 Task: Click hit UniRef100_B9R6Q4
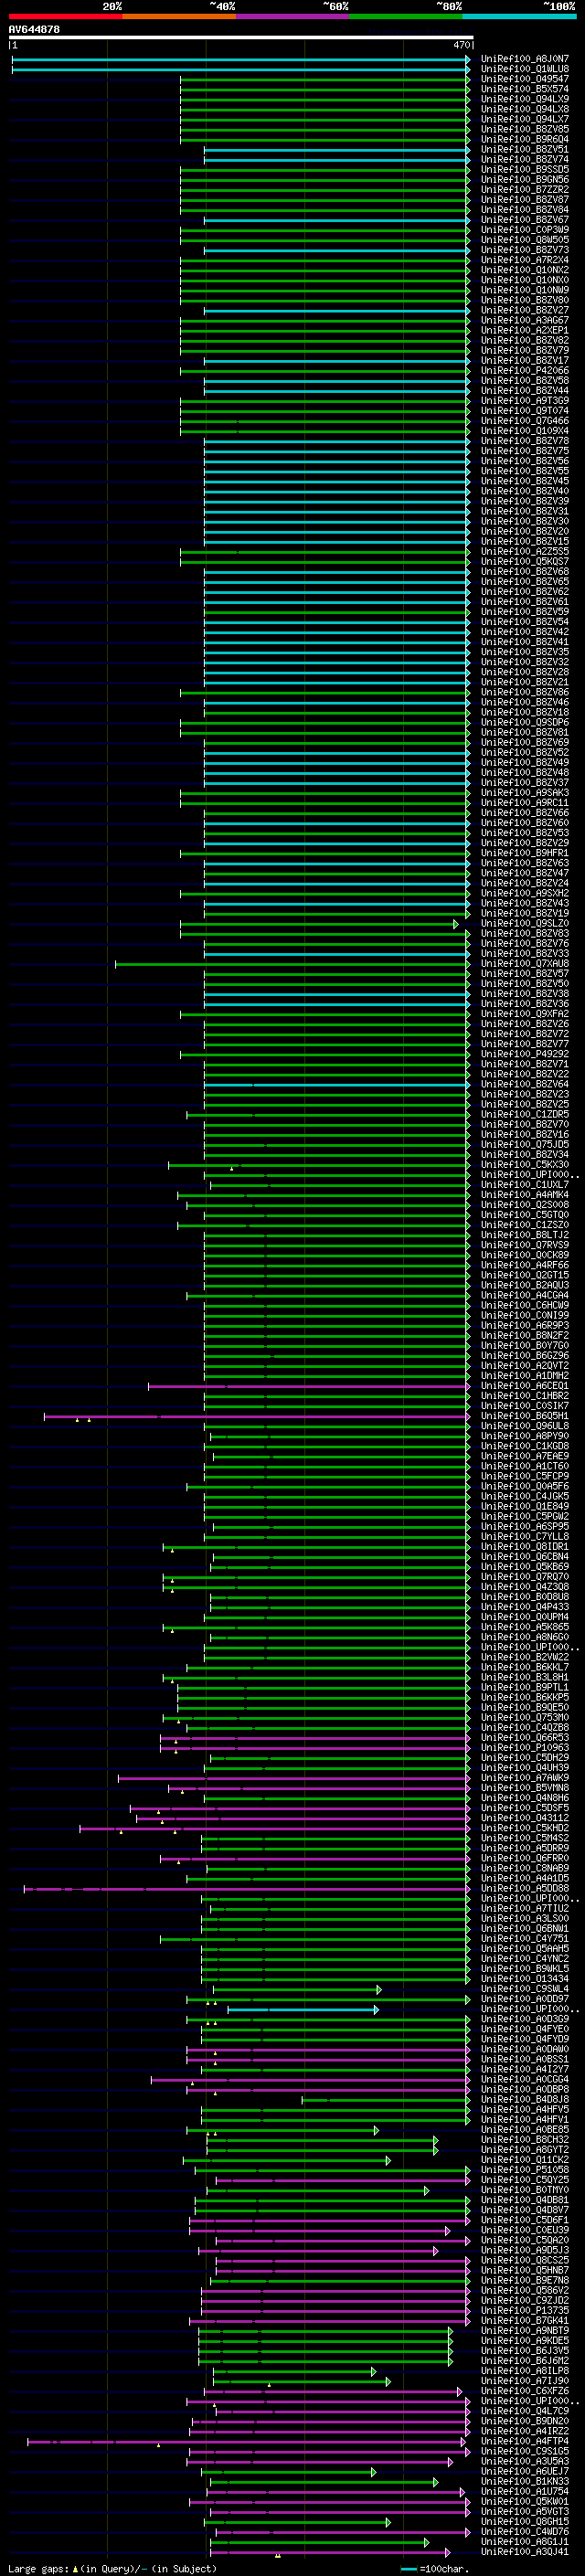coord(525,139)
